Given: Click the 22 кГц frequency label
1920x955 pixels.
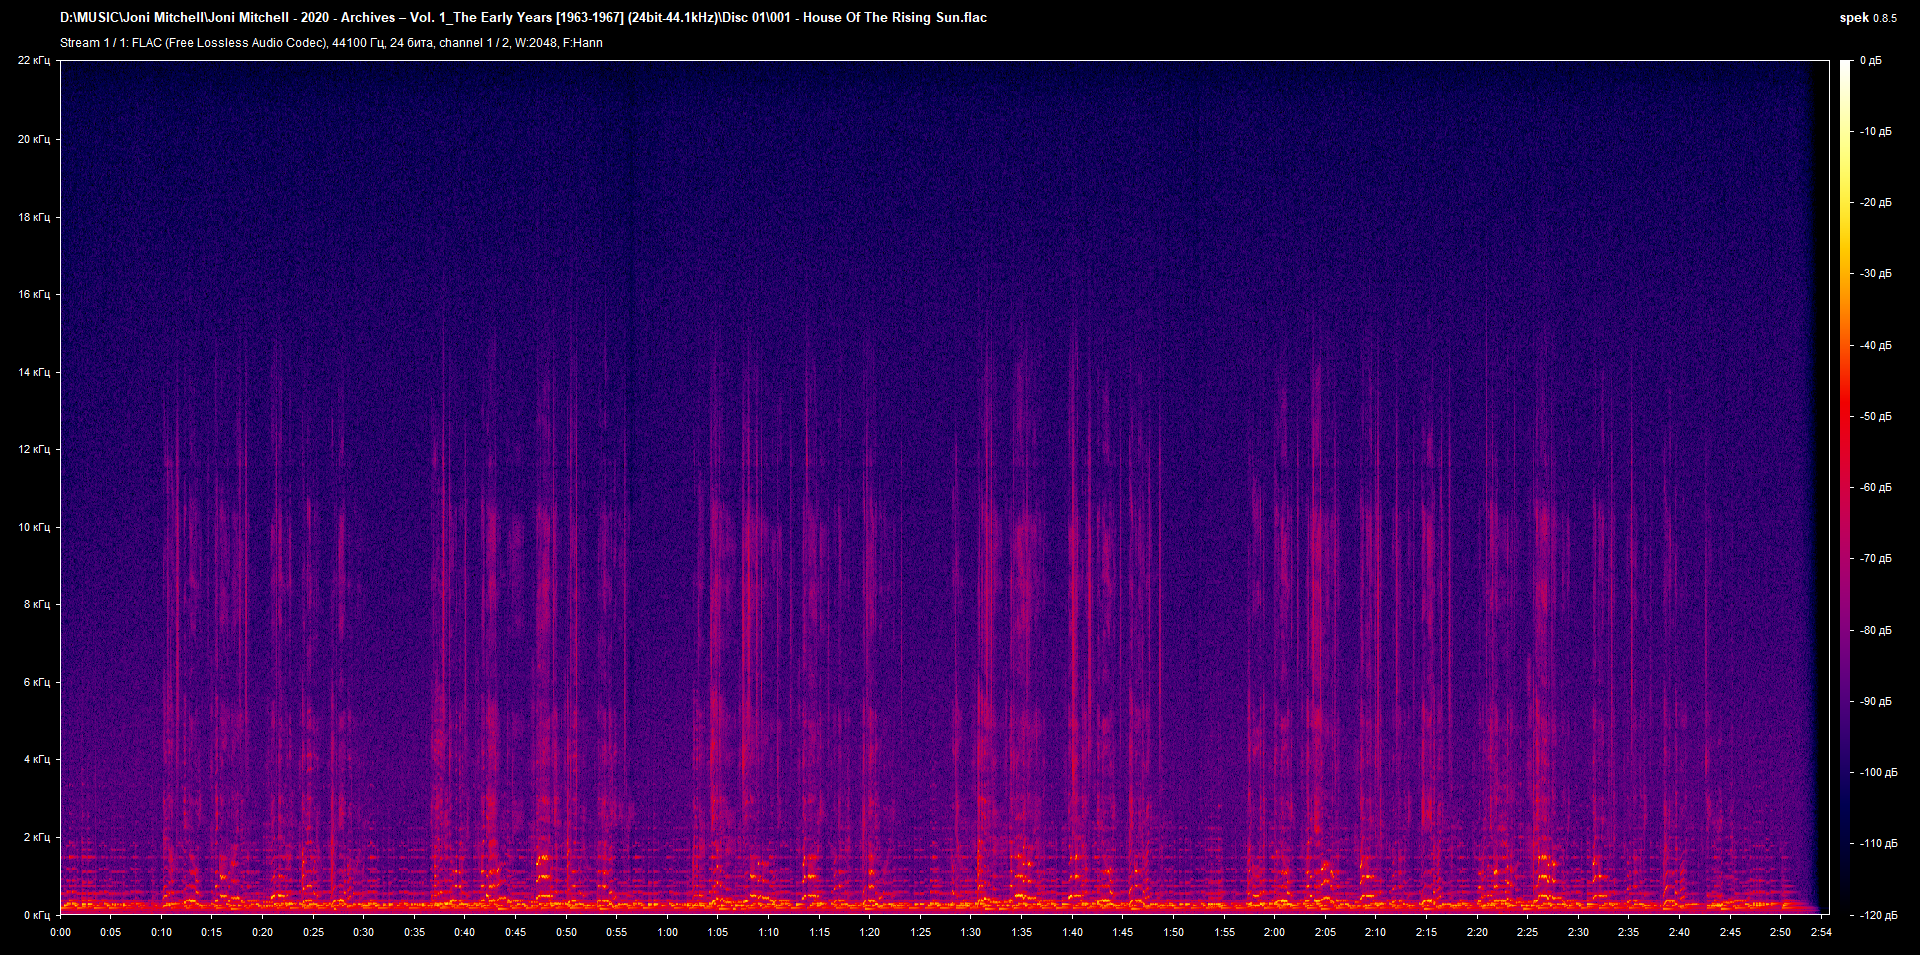Looking at the screenshot, I should 35,60.
